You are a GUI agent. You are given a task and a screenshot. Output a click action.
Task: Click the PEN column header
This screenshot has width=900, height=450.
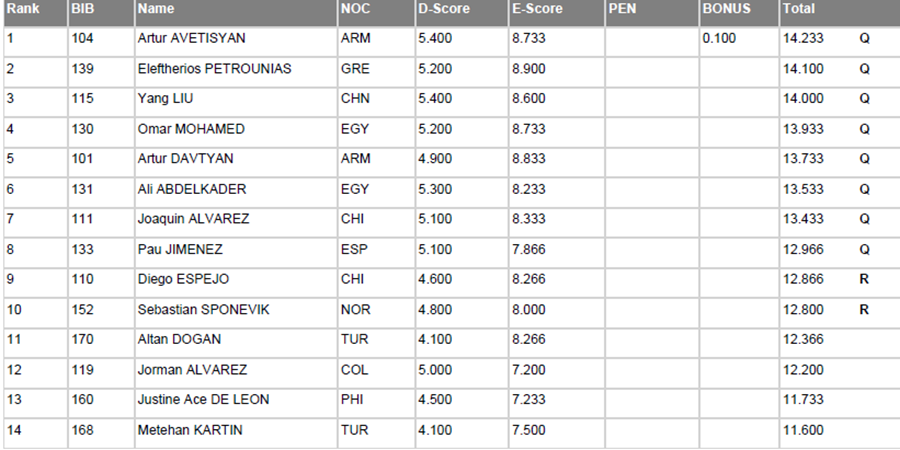coord(621,9)
